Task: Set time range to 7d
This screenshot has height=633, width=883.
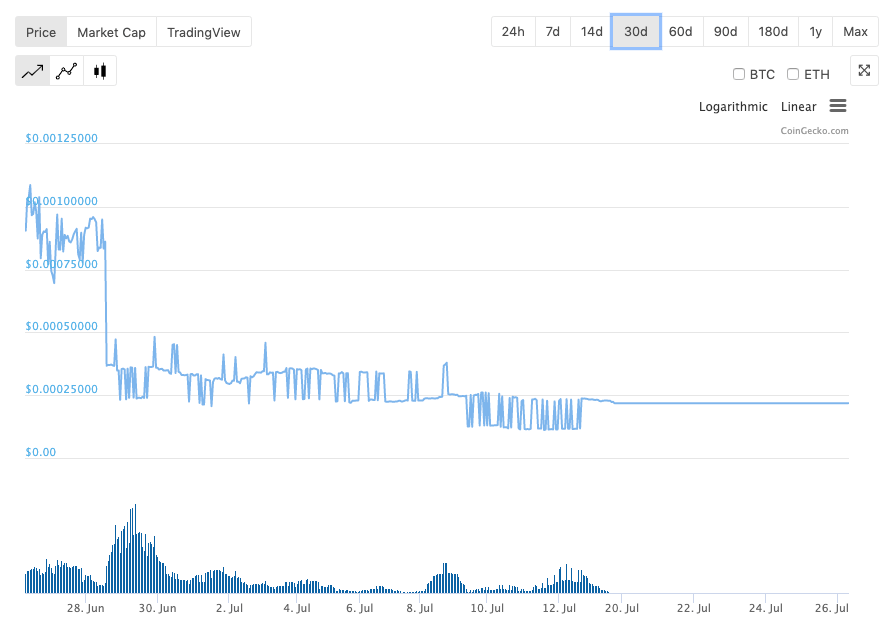Action: (553, 32)
